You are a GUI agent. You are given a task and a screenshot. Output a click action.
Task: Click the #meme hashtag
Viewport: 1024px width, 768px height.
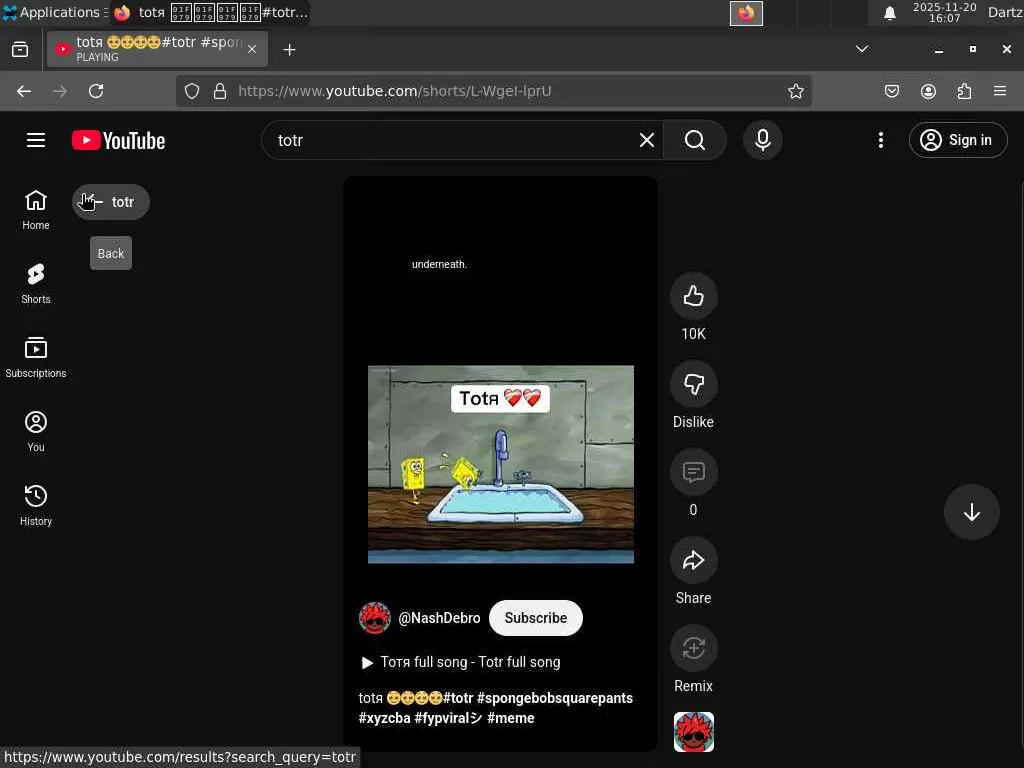point(511,718)
